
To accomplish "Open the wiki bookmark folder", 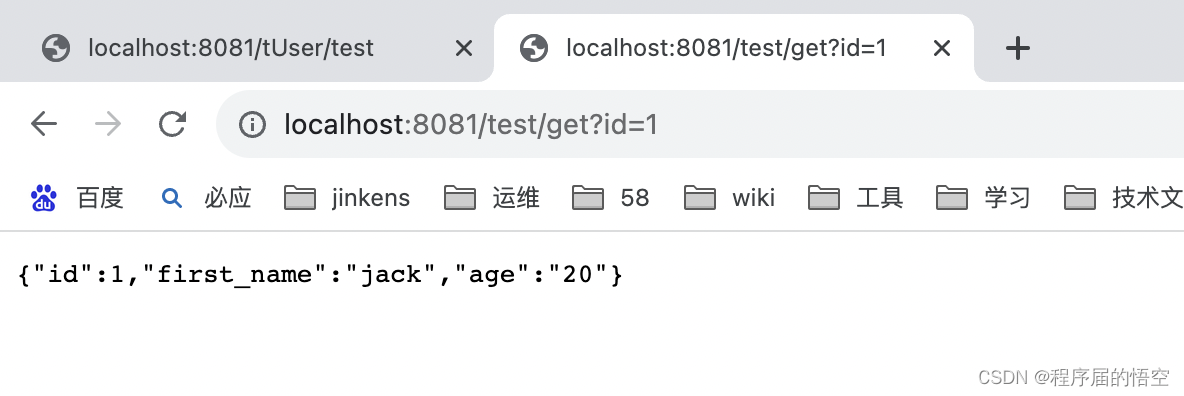I will [x=729, y=198].
